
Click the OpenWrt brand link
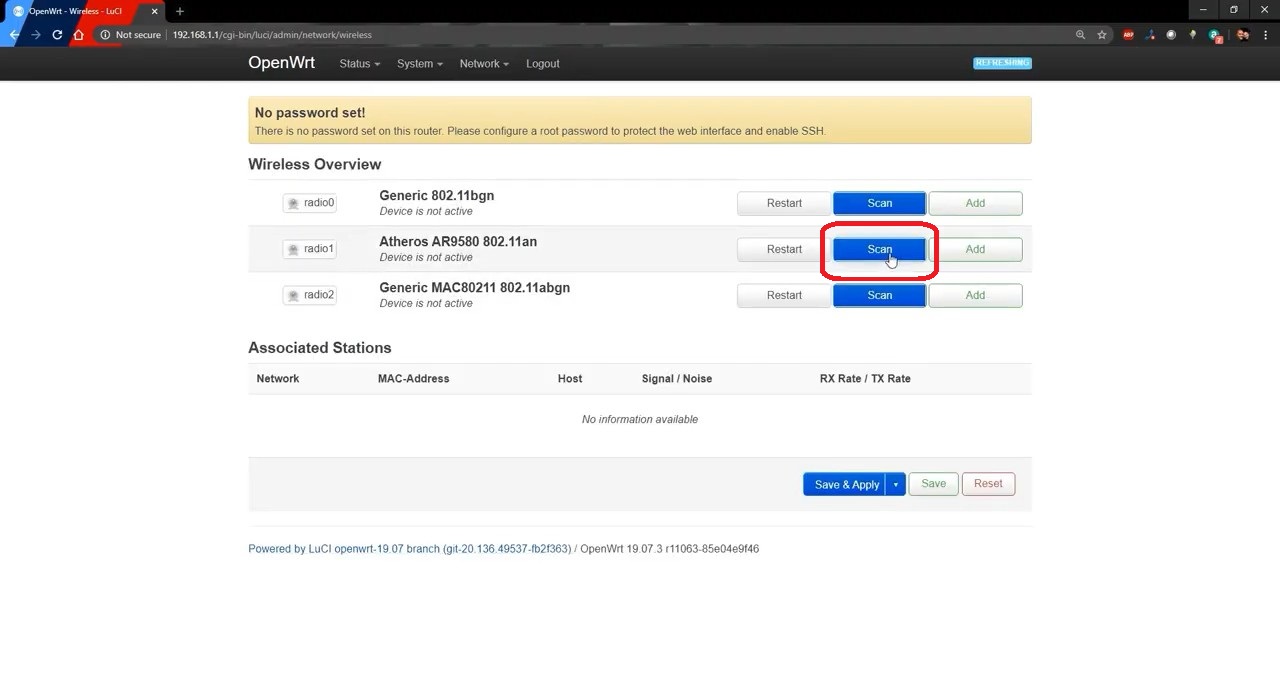click(x=281, y=63)
